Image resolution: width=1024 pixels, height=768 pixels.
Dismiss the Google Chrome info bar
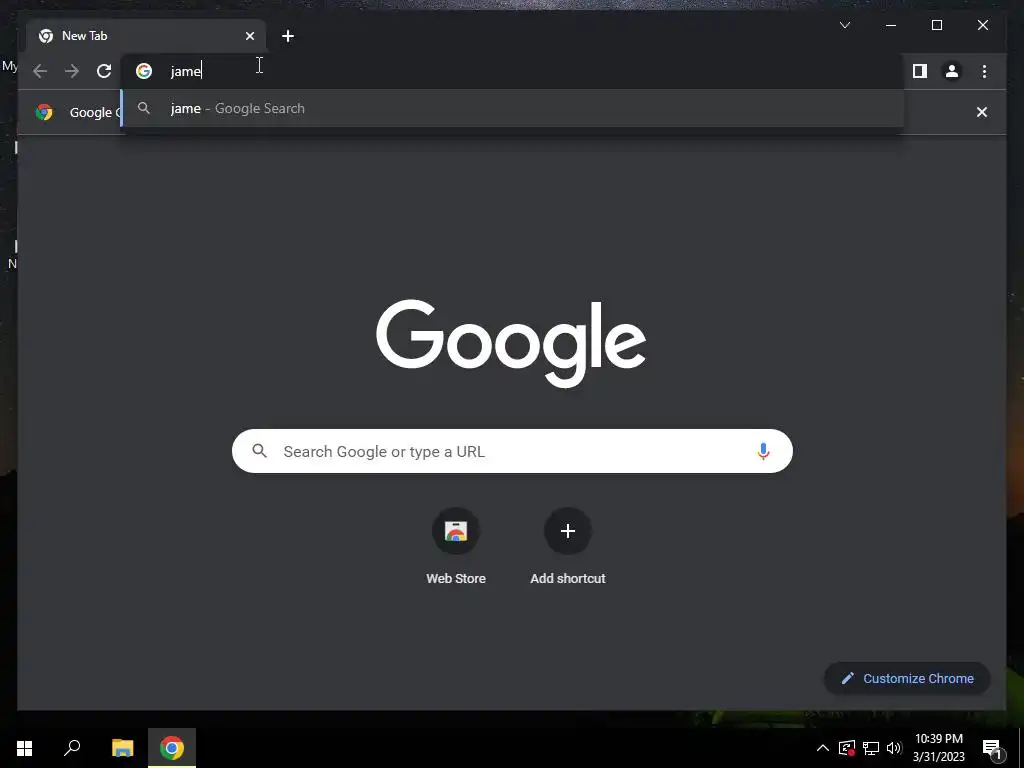982,112
